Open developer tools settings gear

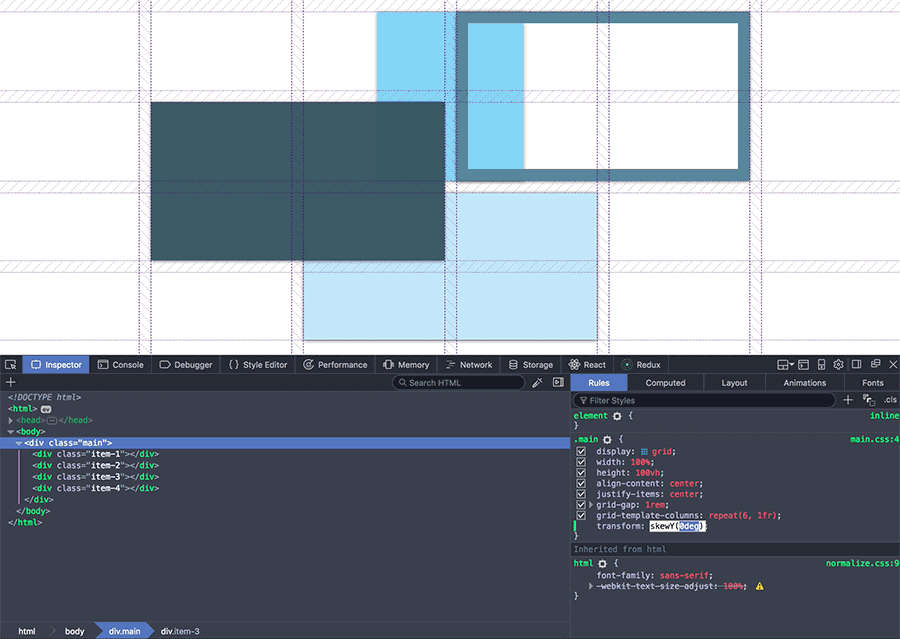click(839, 365)
